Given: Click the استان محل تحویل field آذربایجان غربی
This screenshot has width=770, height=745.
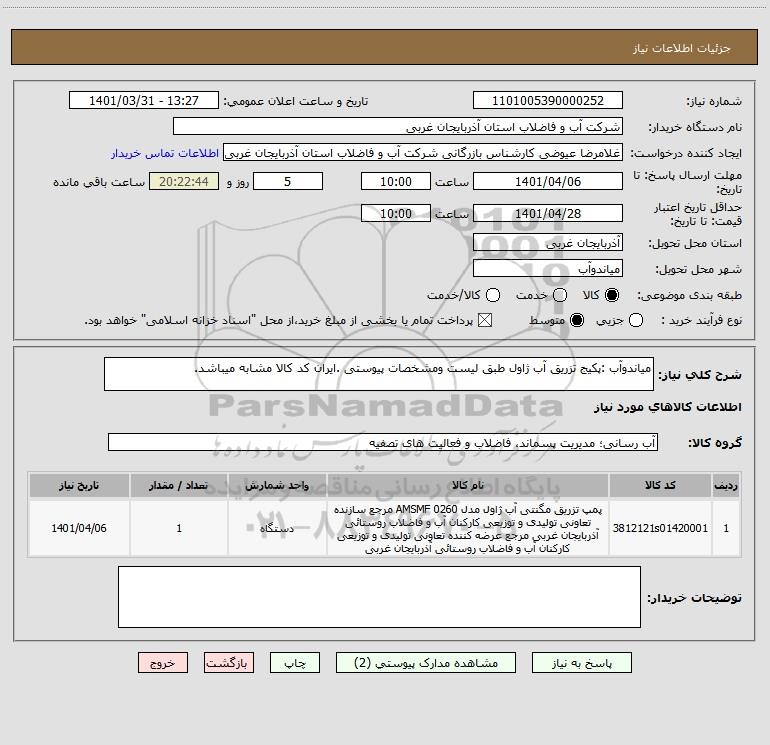Looking at the screenshot, I should click(x=548, y=242).
